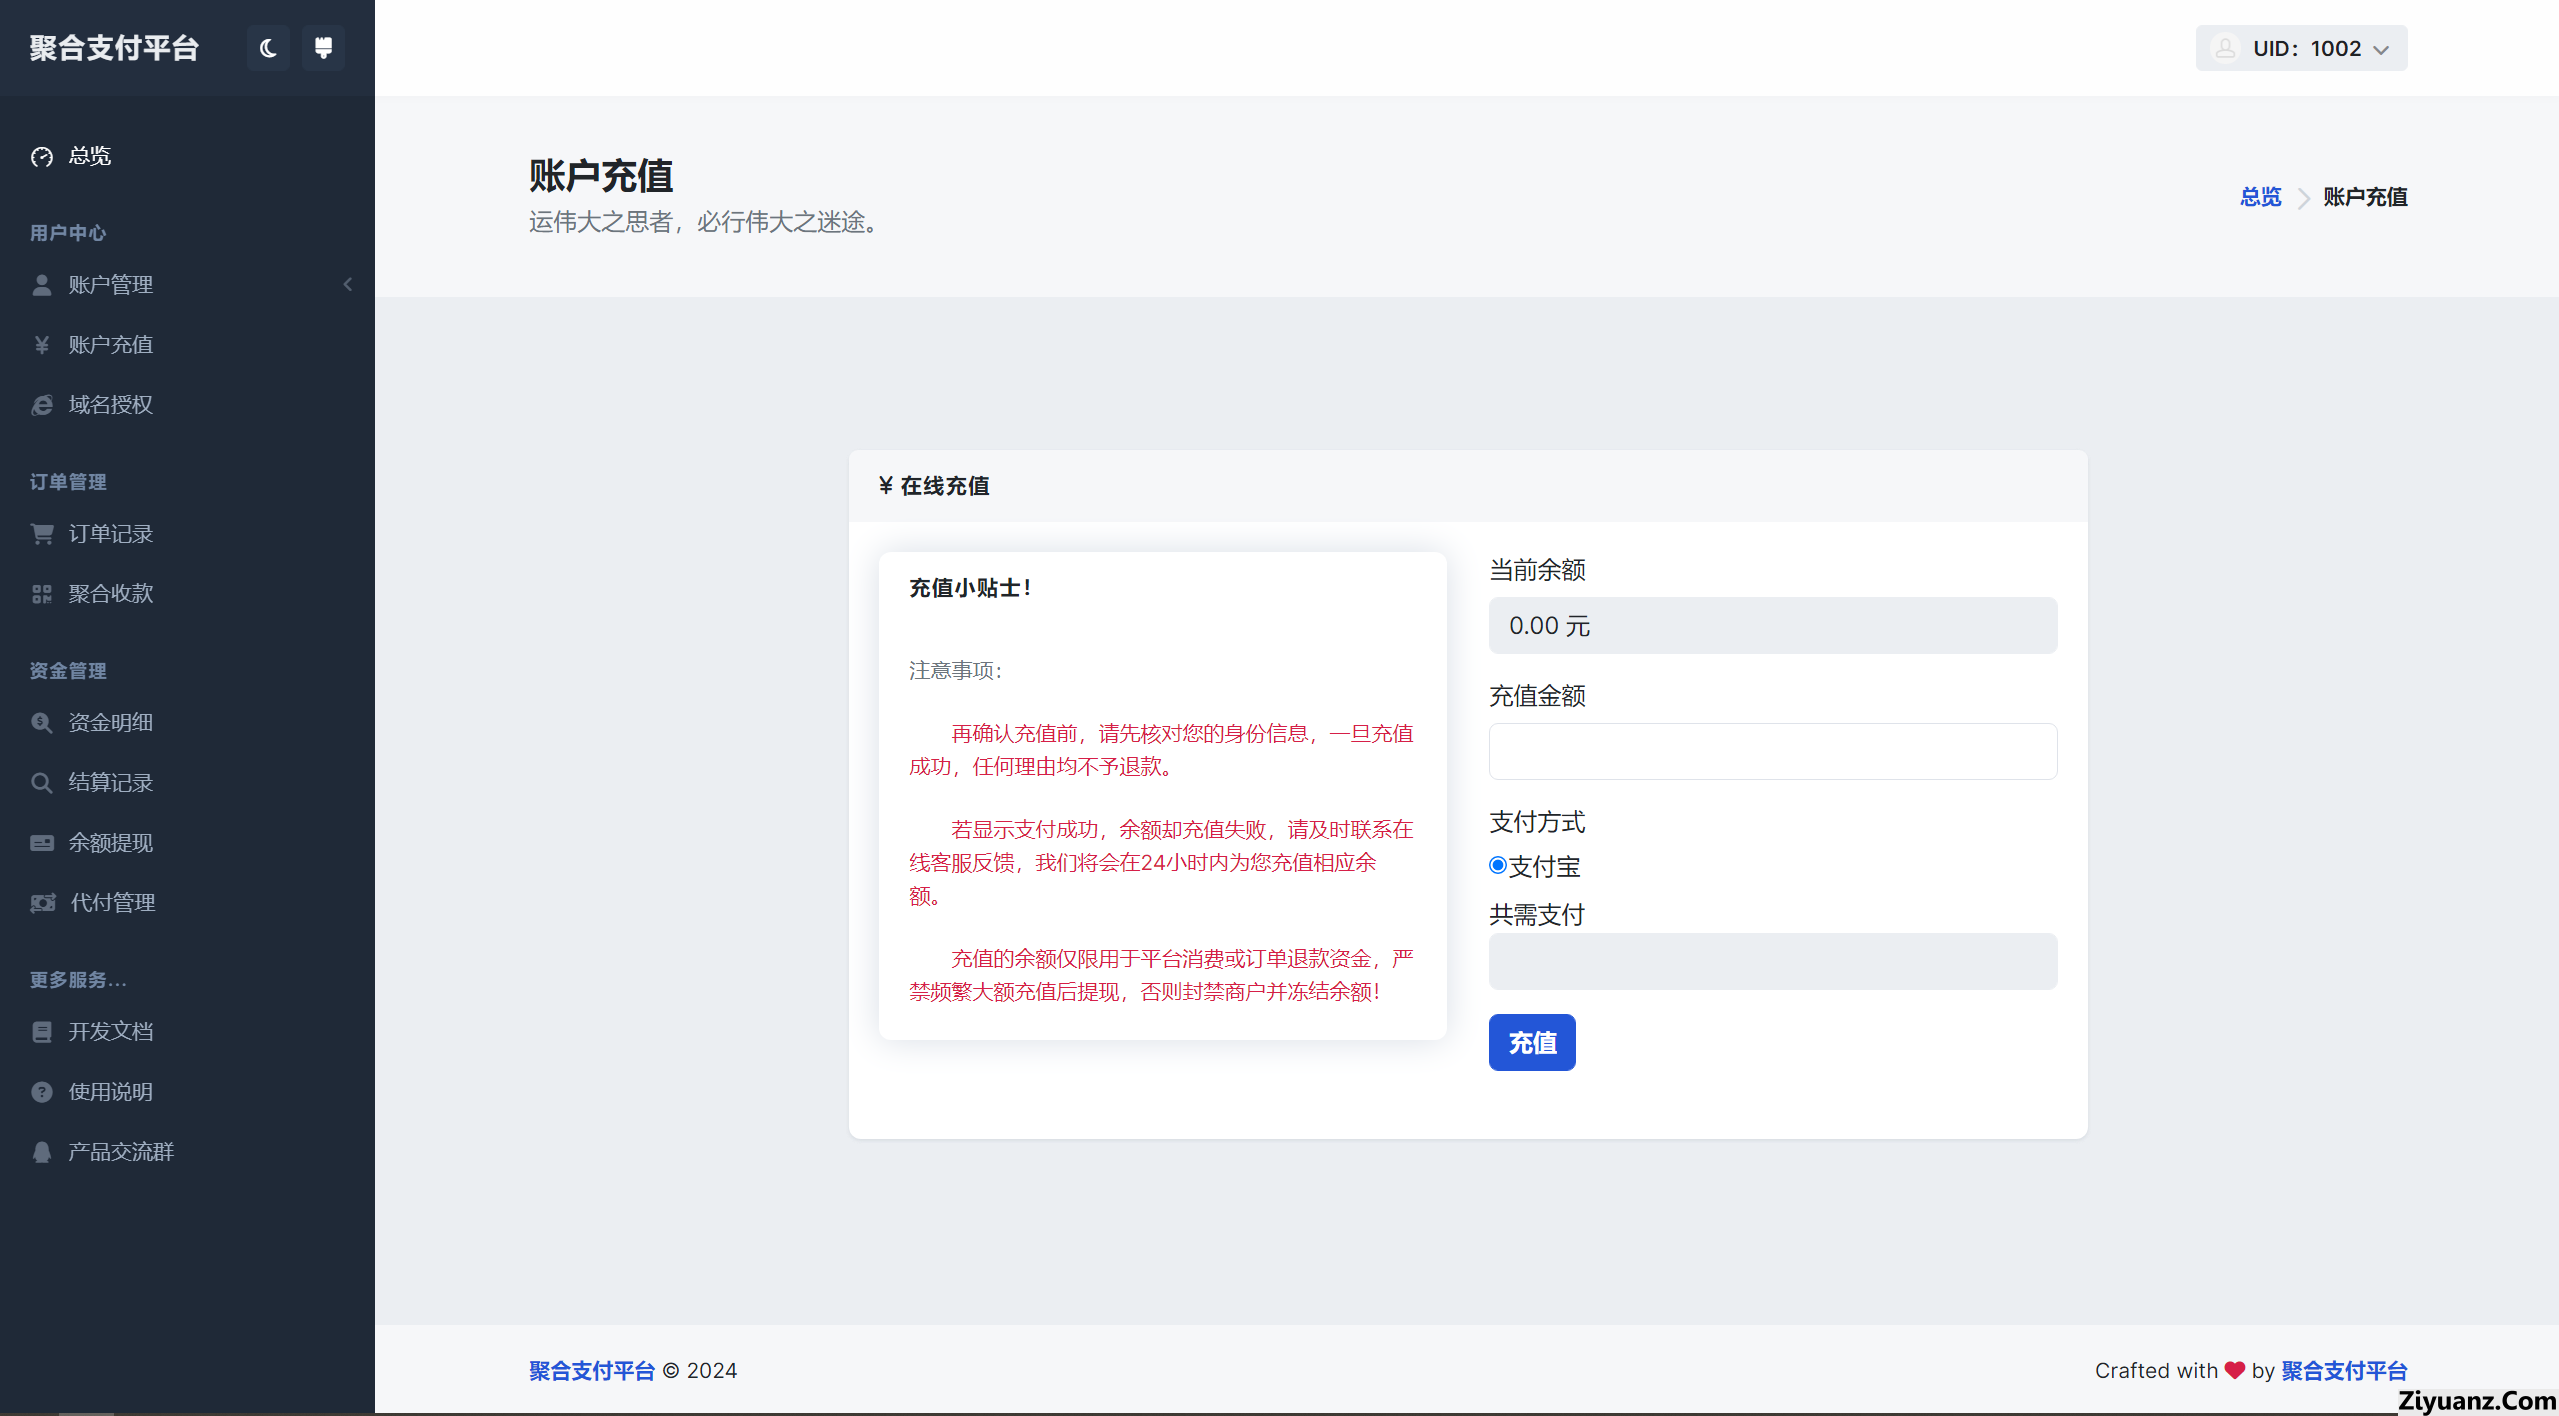Click the shopping cart icon beside 订单记录
2559x1416 pixels.
42,534
